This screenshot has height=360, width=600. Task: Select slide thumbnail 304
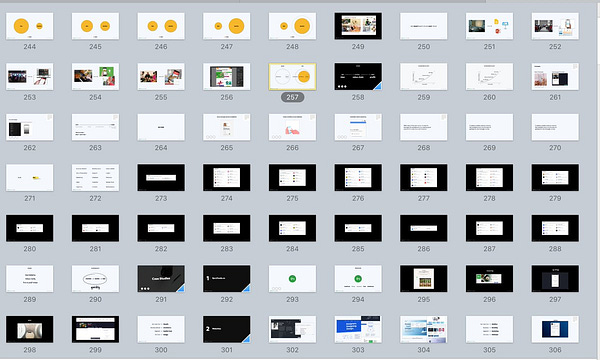pyautogui.click(x=424, y=329)
